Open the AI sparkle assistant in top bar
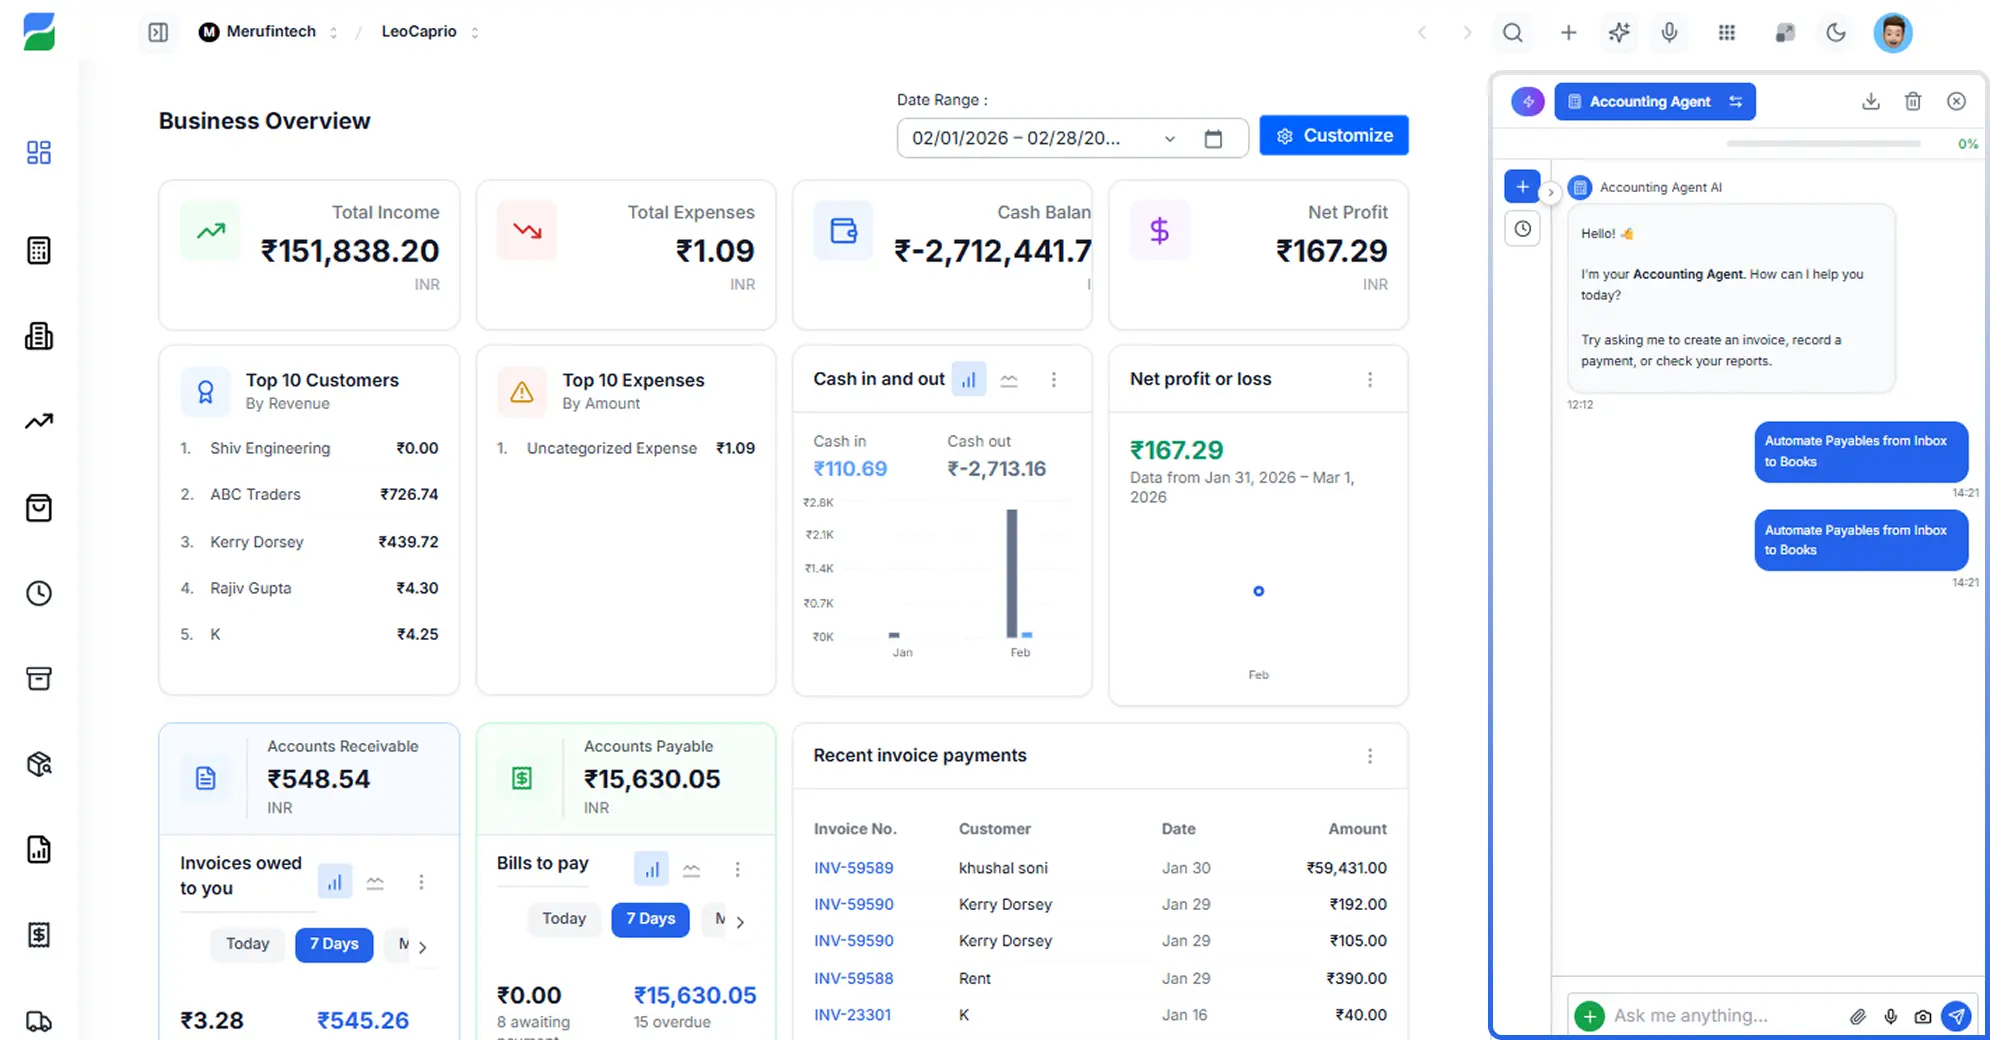This screenshot has height=1040, width=1990. 1619,33
